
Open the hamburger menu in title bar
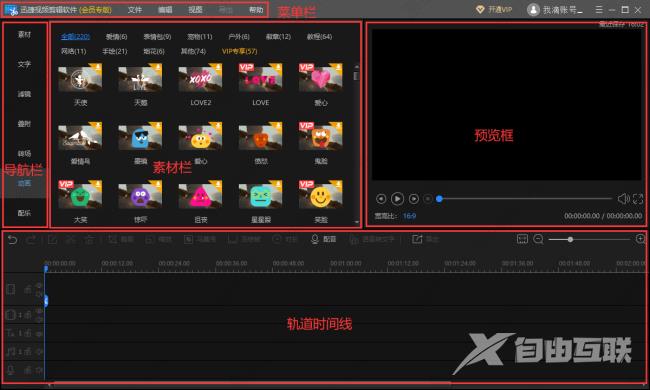coord(599,9)
